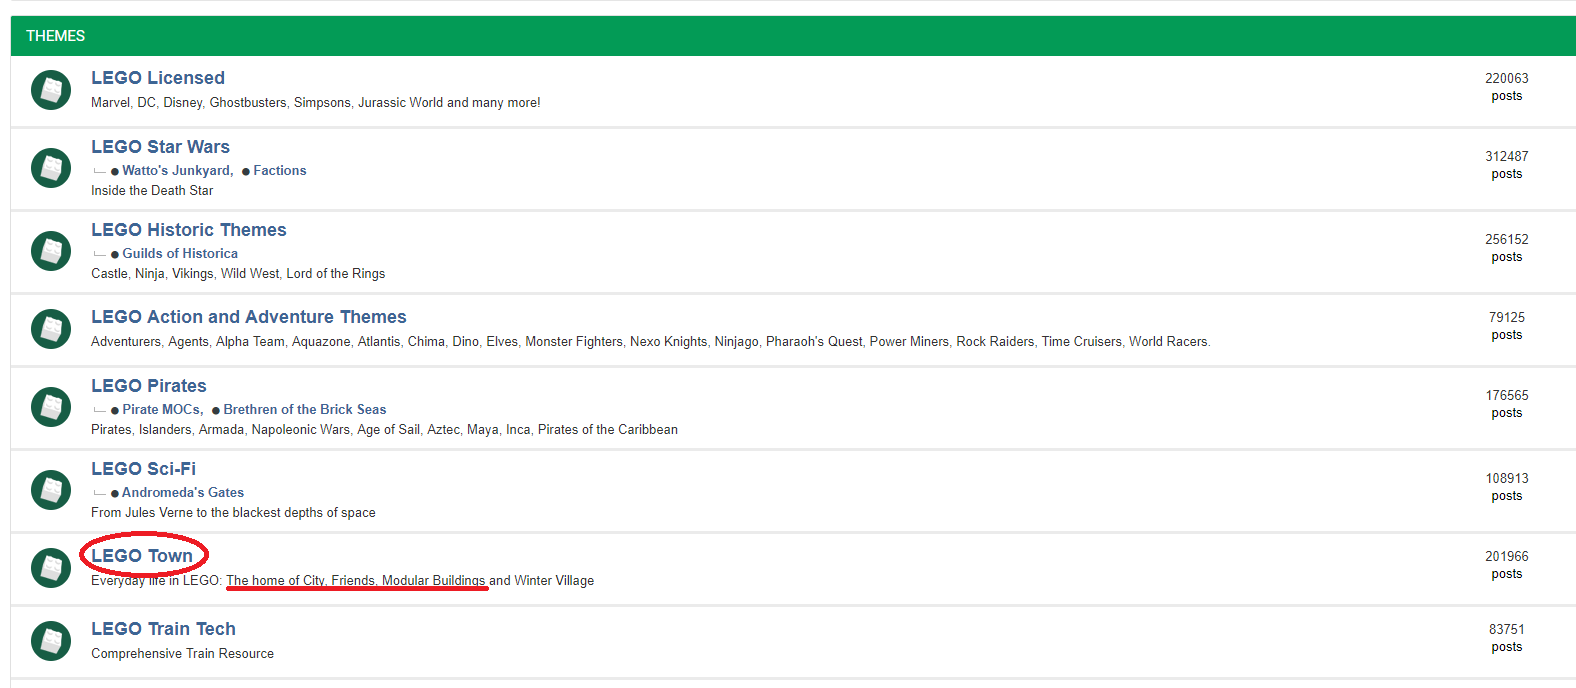
Task: Go to Watto's Junkyard subforum
Action: pos(177,171)
